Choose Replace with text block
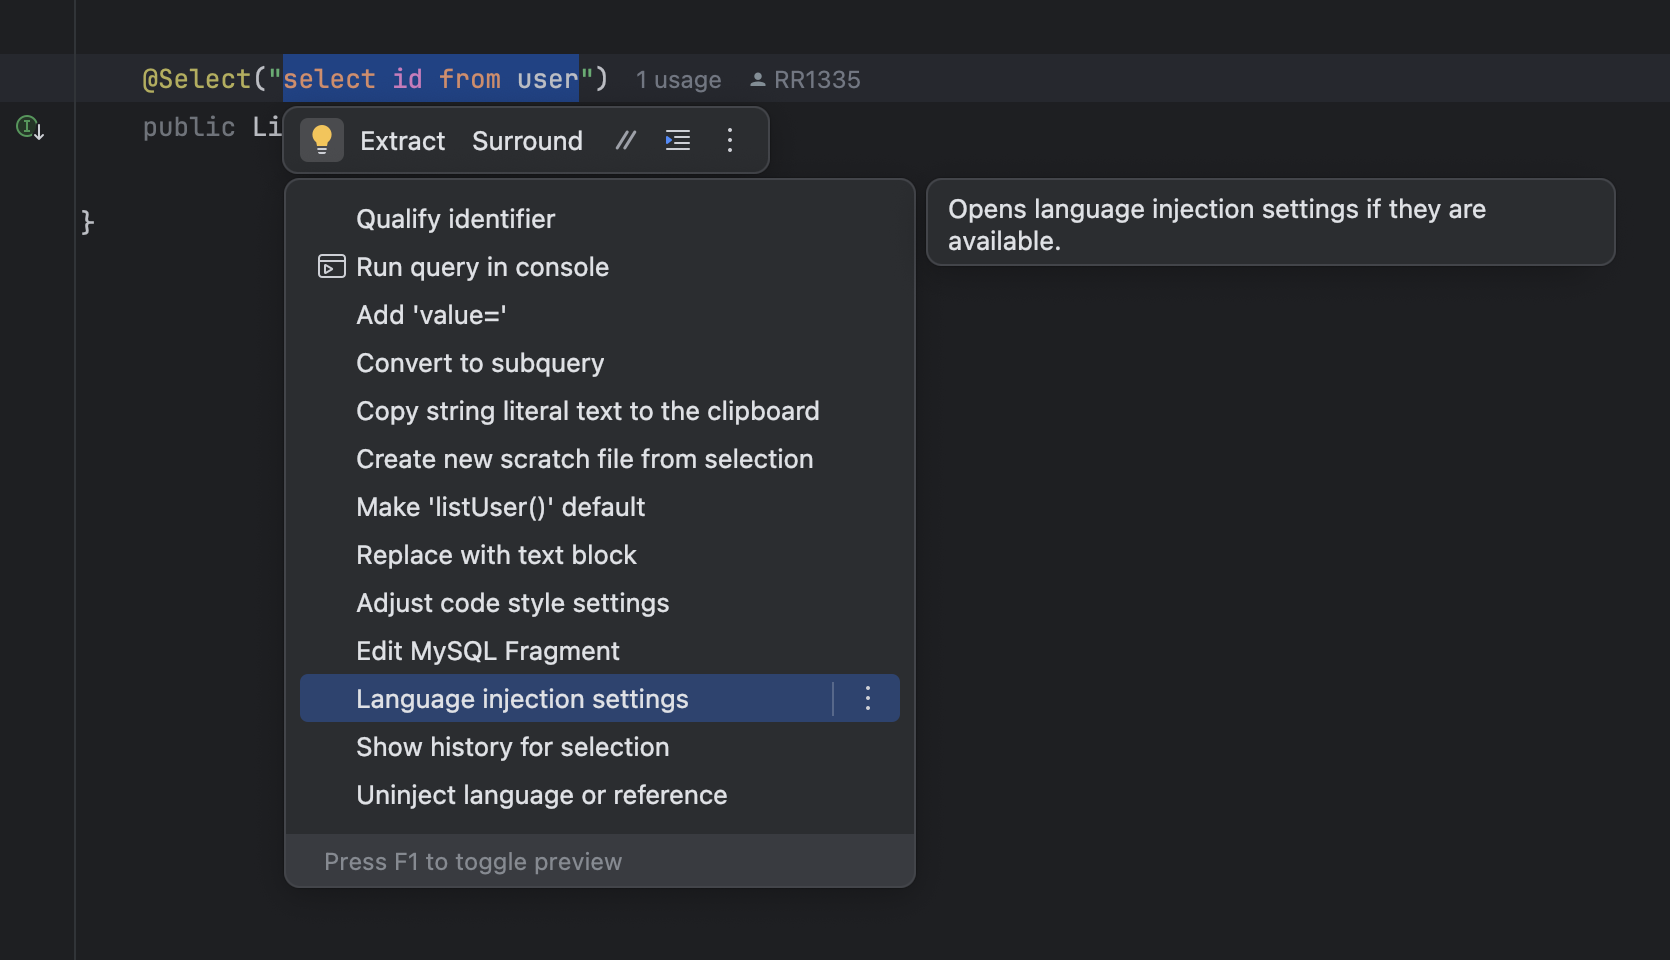1670x960 pixels. click(x=496, y=555)
